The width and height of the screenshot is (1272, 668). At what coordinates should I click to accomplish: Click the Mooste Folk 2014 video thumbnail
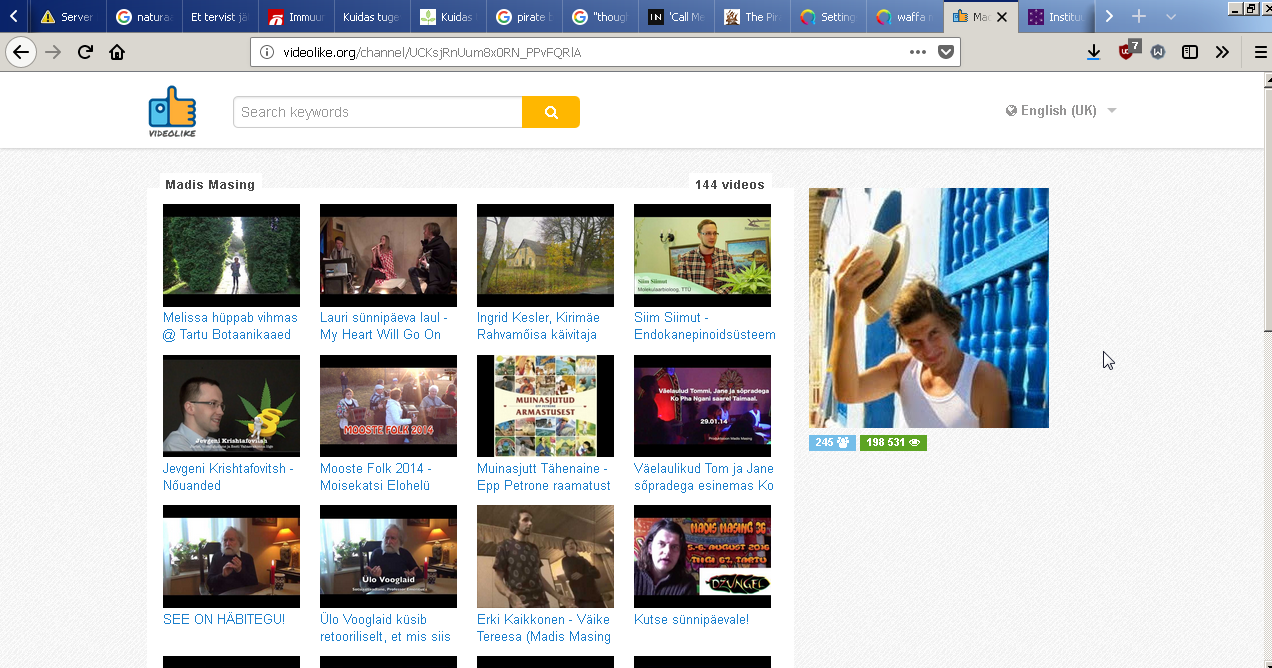(x=388, y=406)
